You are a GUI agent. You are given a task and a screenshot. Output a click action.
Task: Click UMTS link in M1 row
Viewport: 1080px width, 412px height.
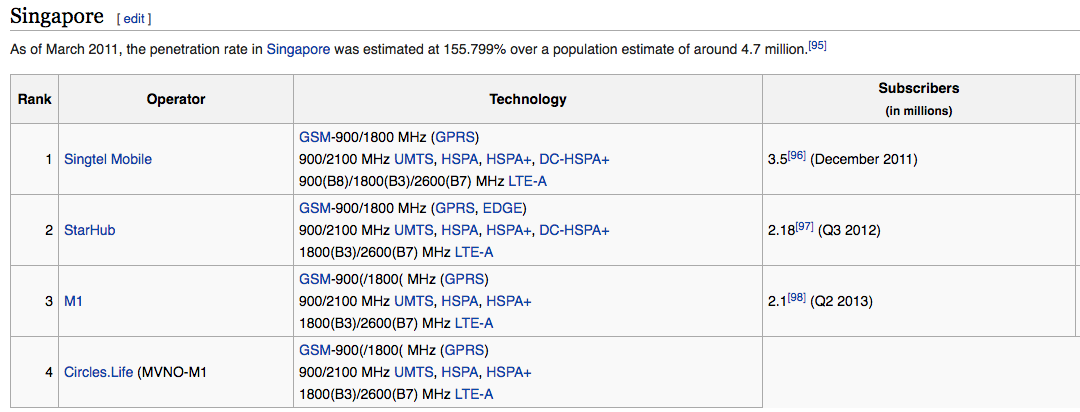[413, 301]
